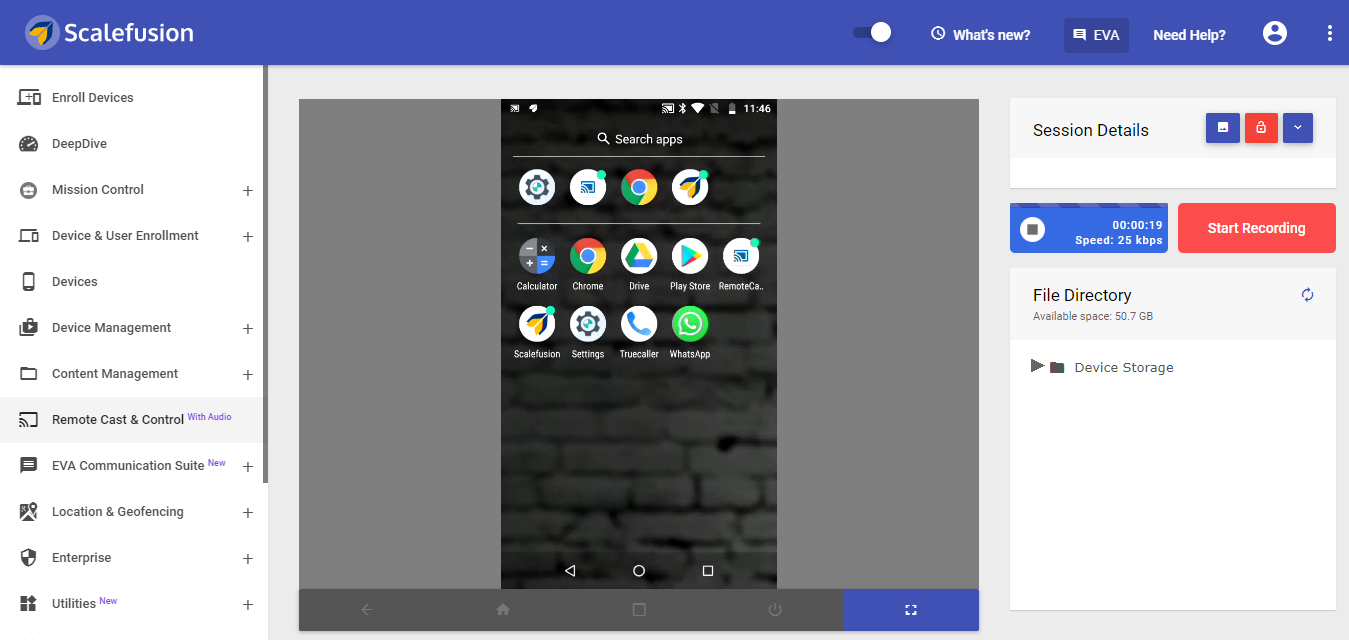Refresh the File Directory
Viewport: 1349px width, 640px height.
click(x=1307, y=295)
